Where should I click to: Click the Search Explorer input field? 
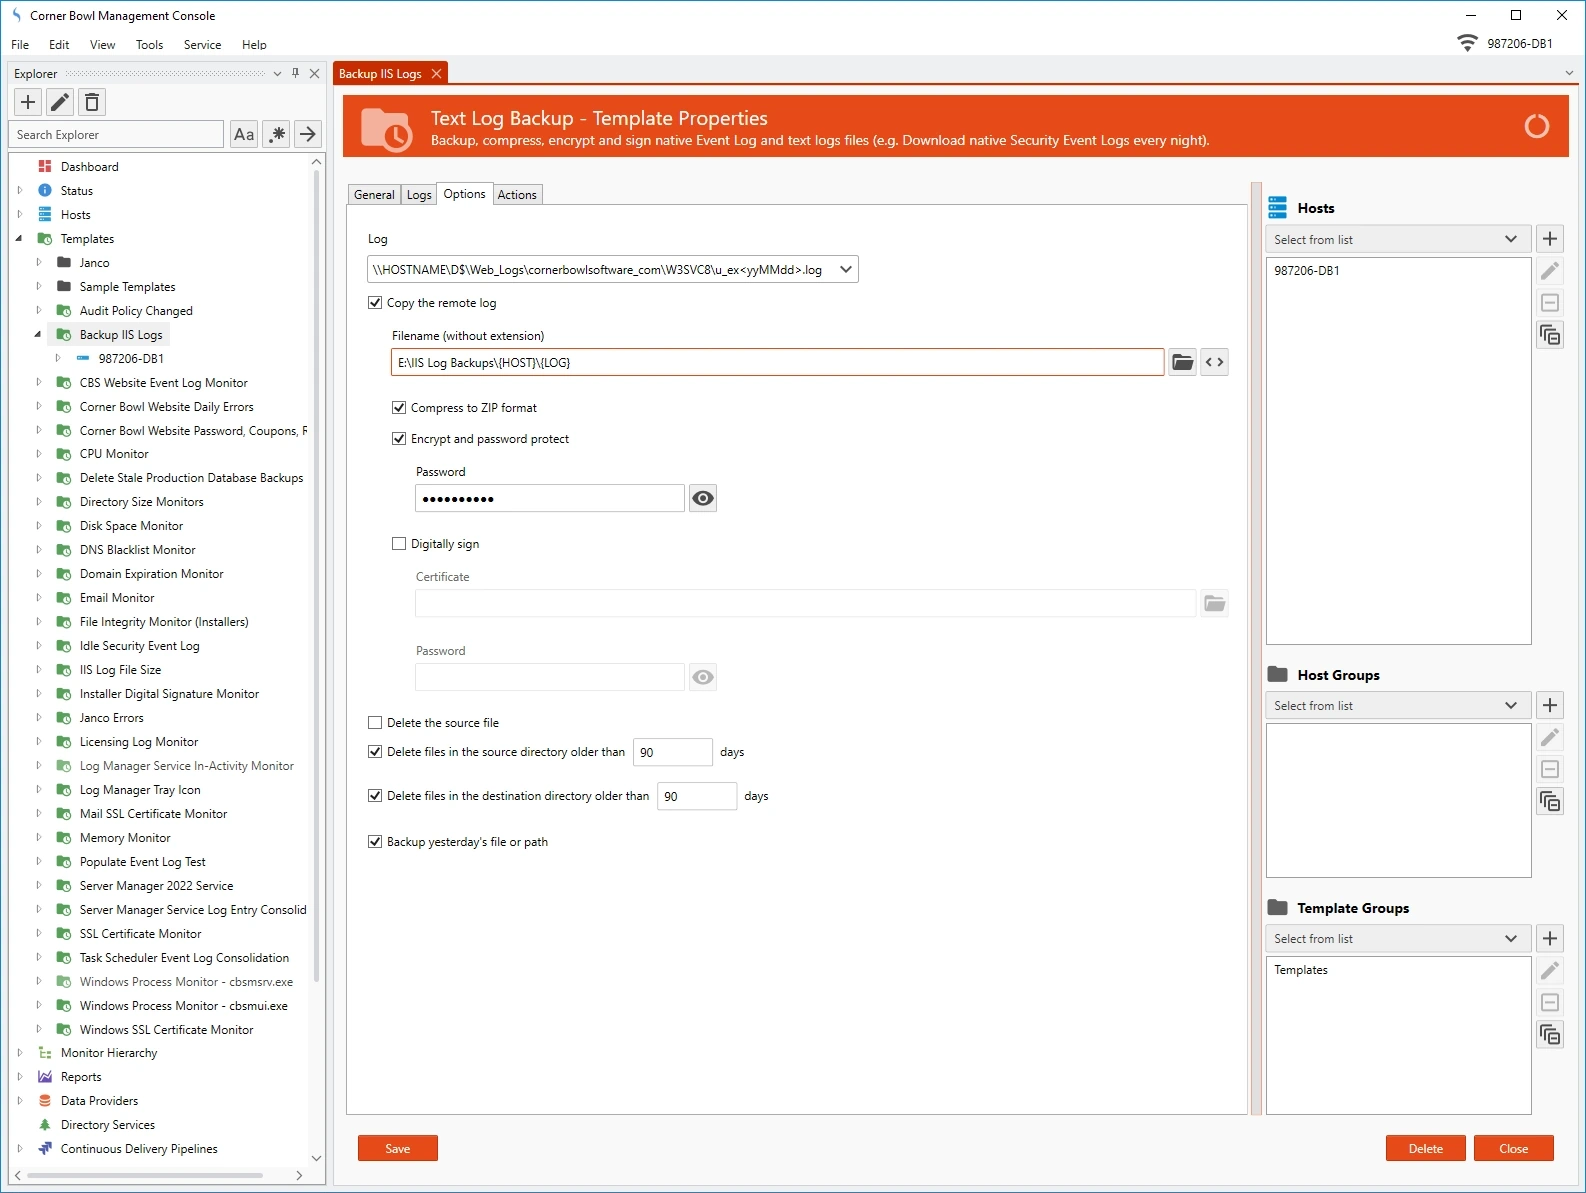click(117, 135)
